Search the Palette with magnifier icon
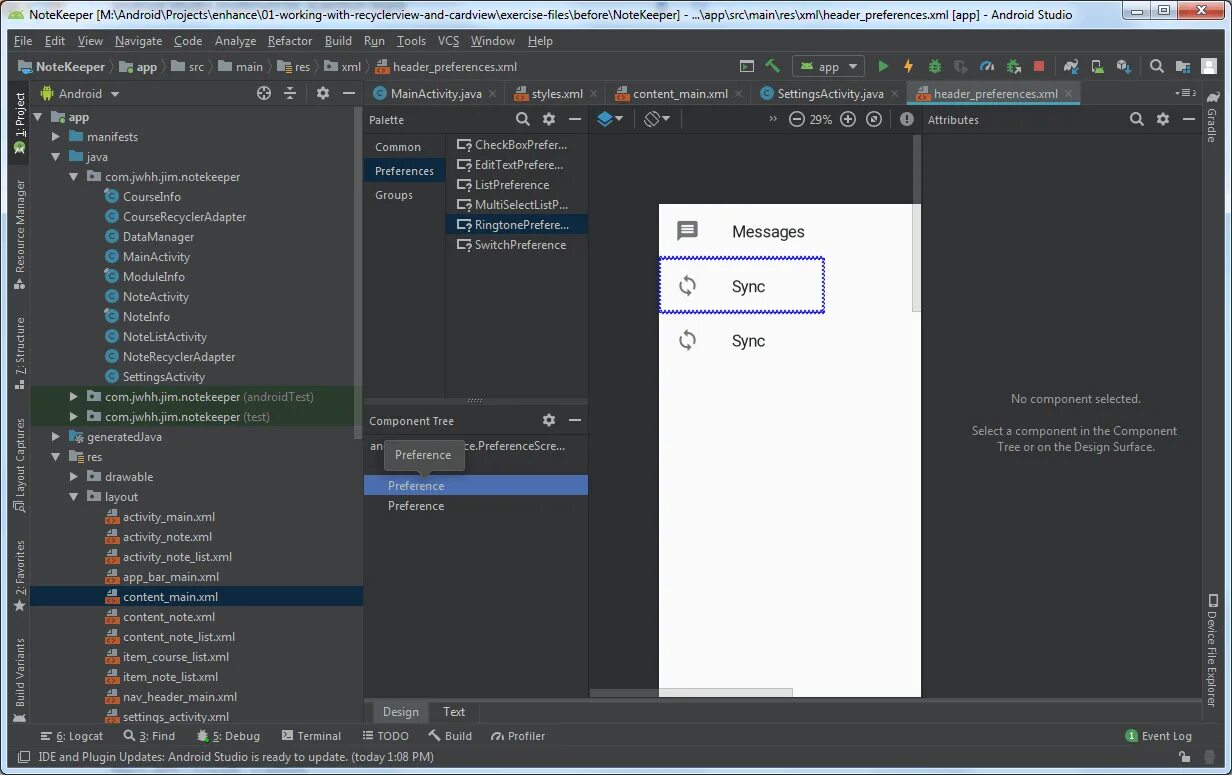Screen dimensions: 1232x775 522,119
